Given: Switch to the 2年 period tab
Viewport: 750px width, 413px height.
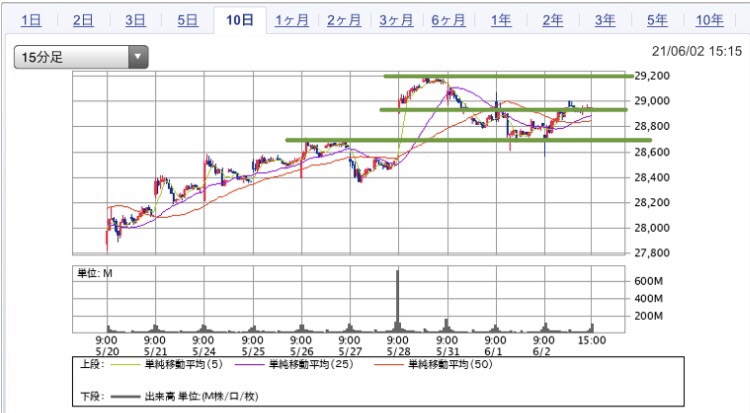Looking at the screenshot, I should click(552, 21).
